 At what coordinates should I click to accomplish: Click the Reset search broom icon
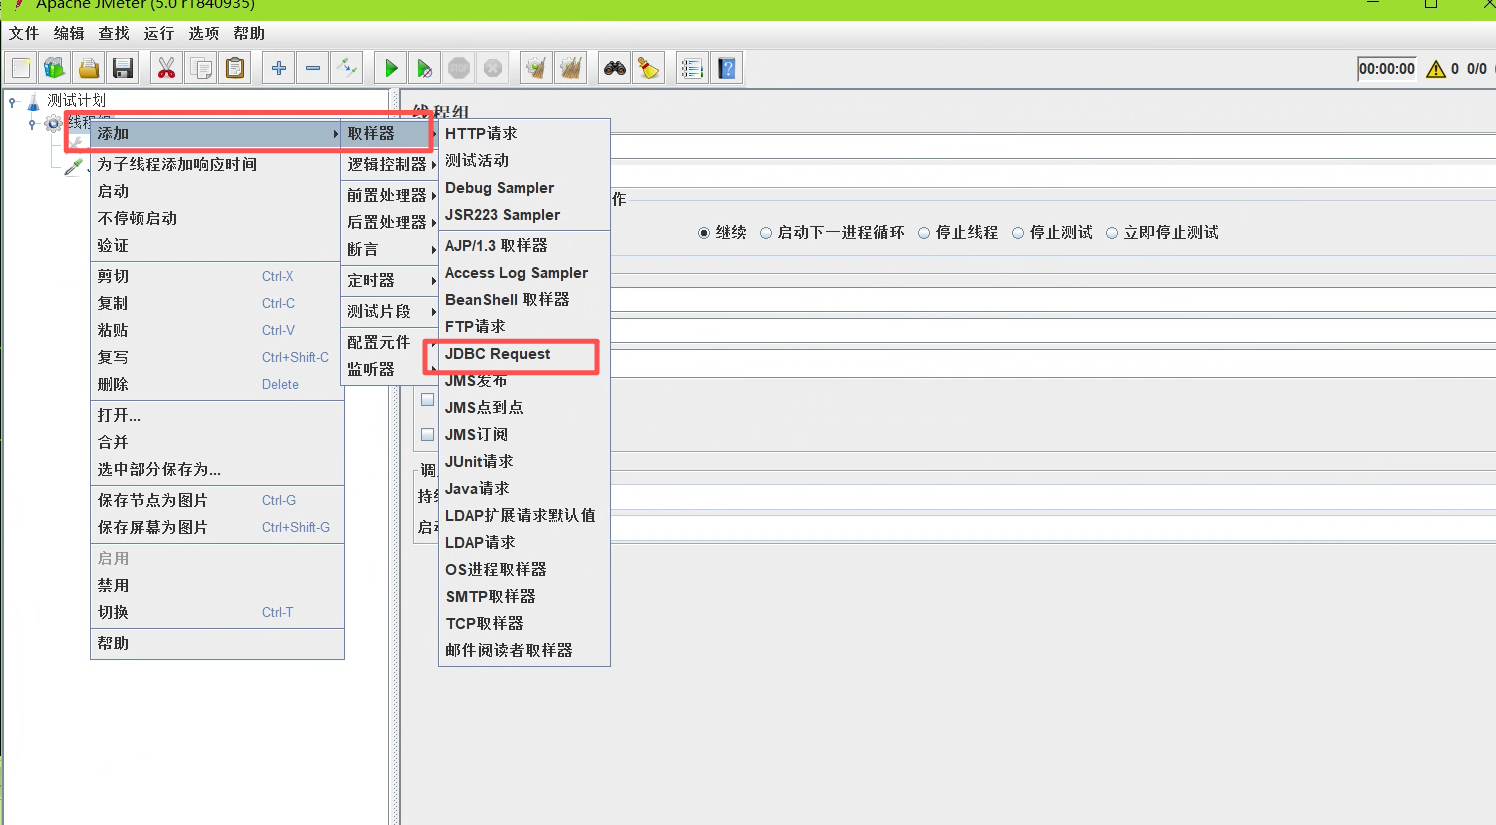[649, 68]
